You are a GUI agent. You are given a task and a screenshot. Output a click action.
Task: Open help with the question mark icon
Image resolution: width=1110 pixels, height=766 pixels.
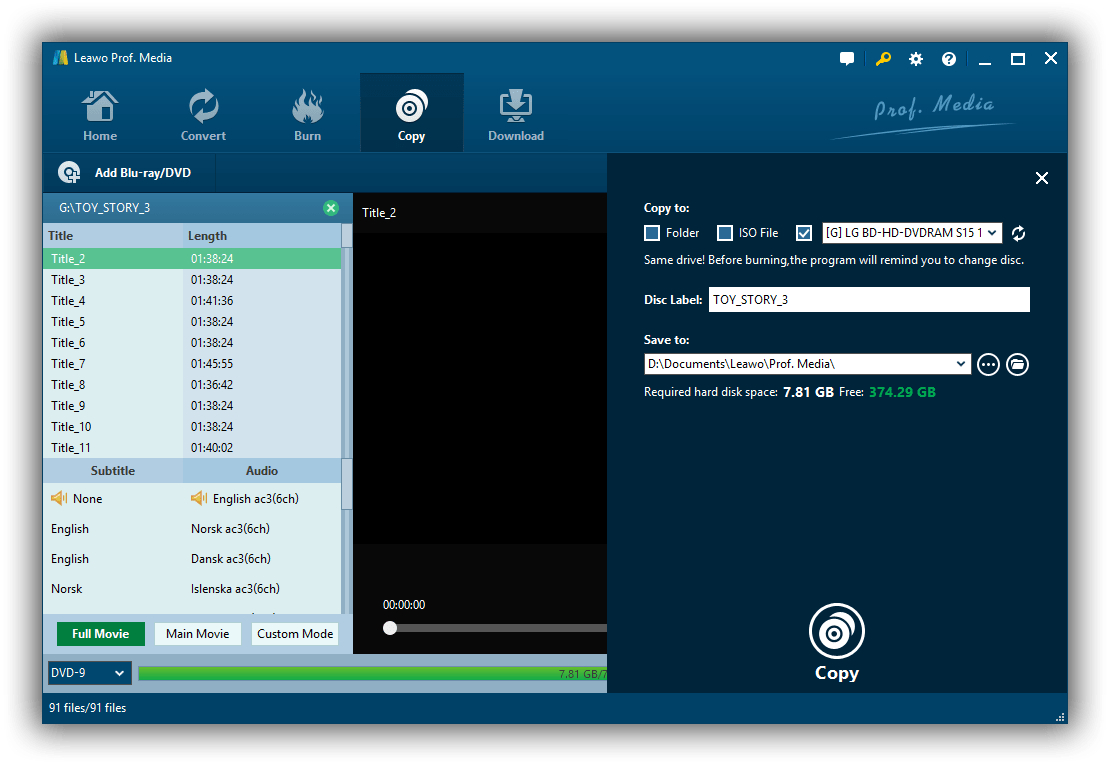[949, 59]
